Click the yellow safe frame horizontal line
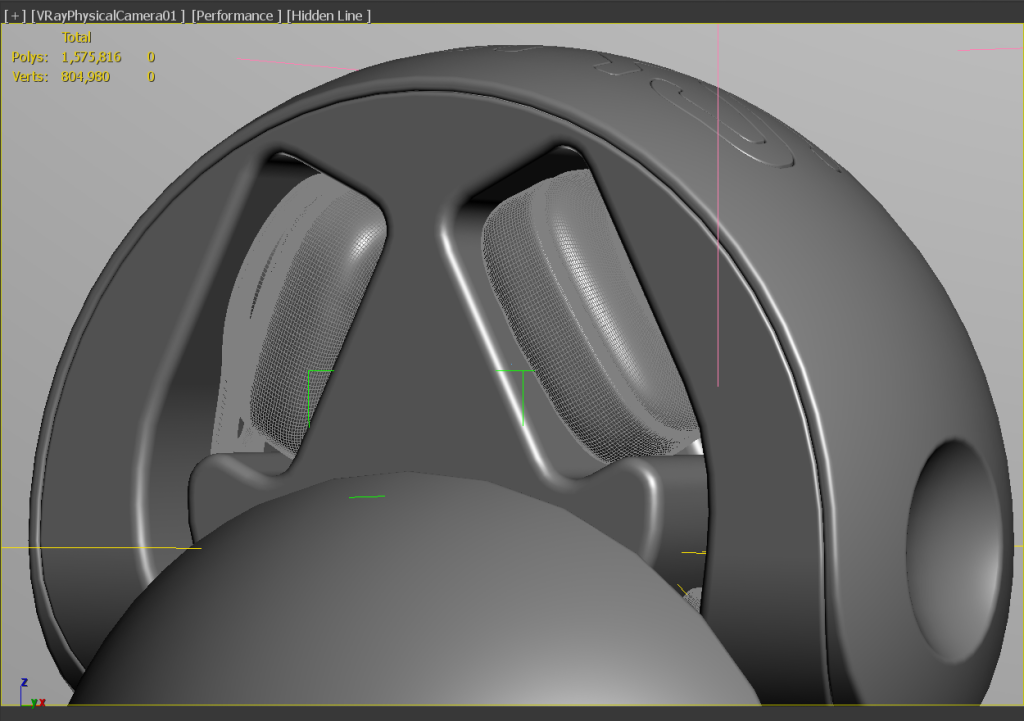 point(101,547)
